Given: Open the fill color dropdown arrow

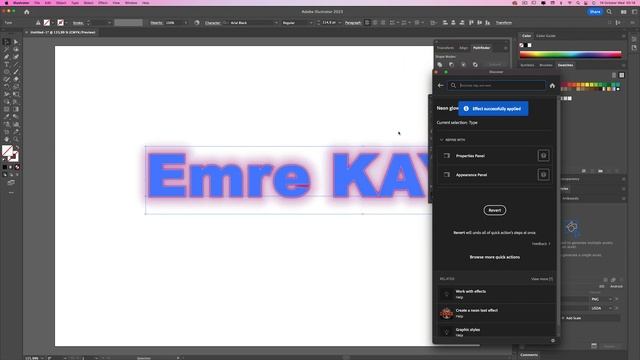Looking at the screenshot, I should coord(53,23).
